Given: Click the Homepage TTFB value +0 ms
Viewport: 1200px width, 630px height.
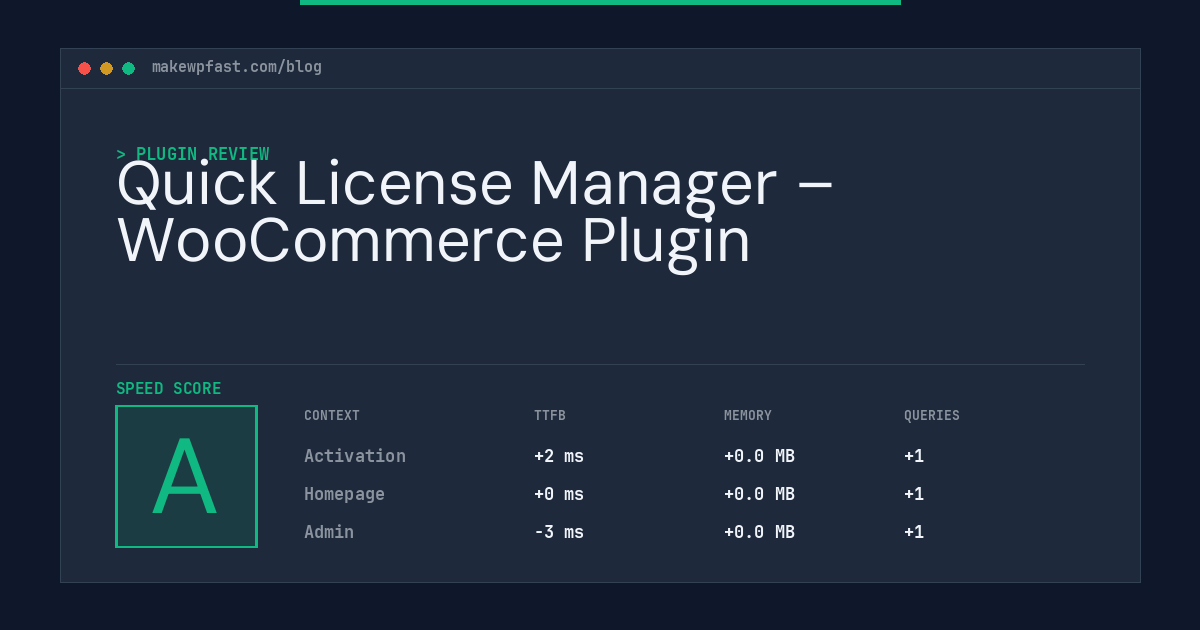Looking at the screenshot, I should point(559,494).
